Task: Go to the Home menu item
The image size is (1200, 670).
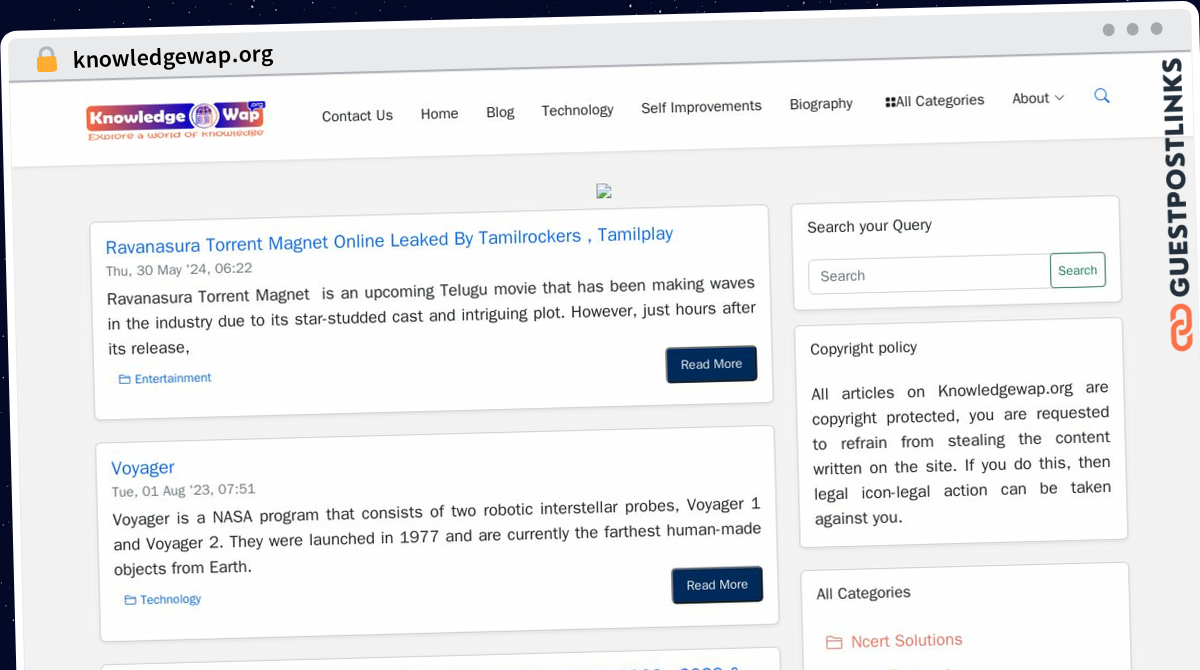Action: pos(439,114)
